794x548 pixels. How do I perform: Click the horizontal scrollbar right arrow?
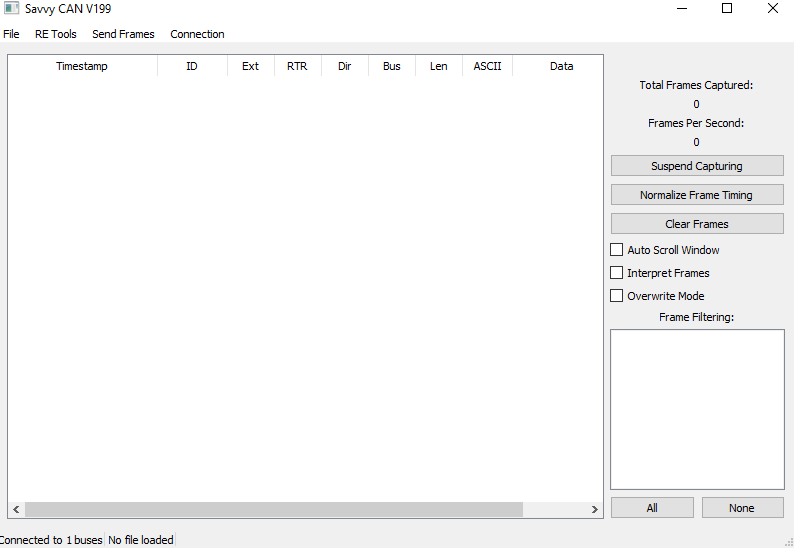click(x=594, y=510)
